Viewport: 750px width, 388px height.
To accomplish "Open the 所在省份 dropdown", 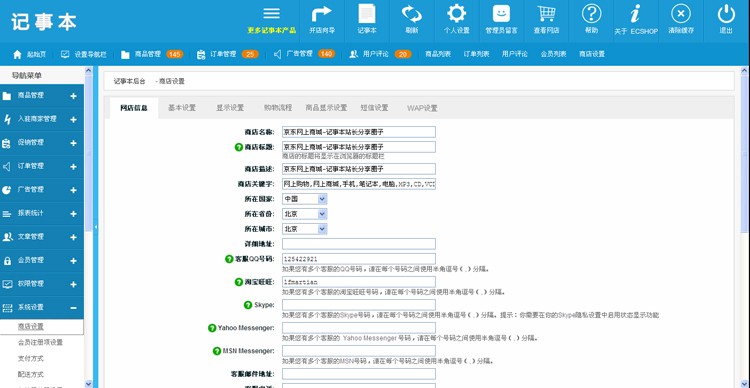I will coord(304,214).
